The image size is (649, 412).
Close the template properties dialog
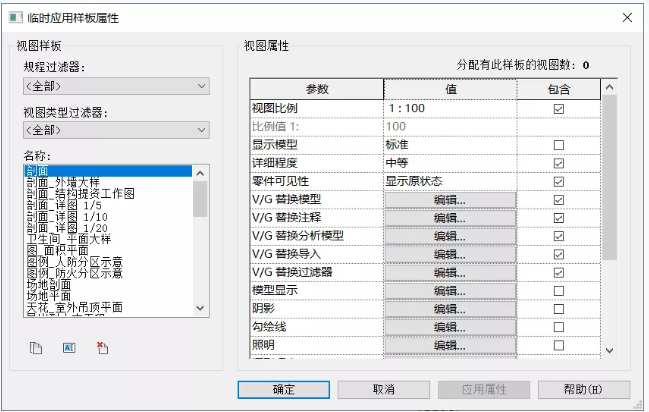coord(627,17)
